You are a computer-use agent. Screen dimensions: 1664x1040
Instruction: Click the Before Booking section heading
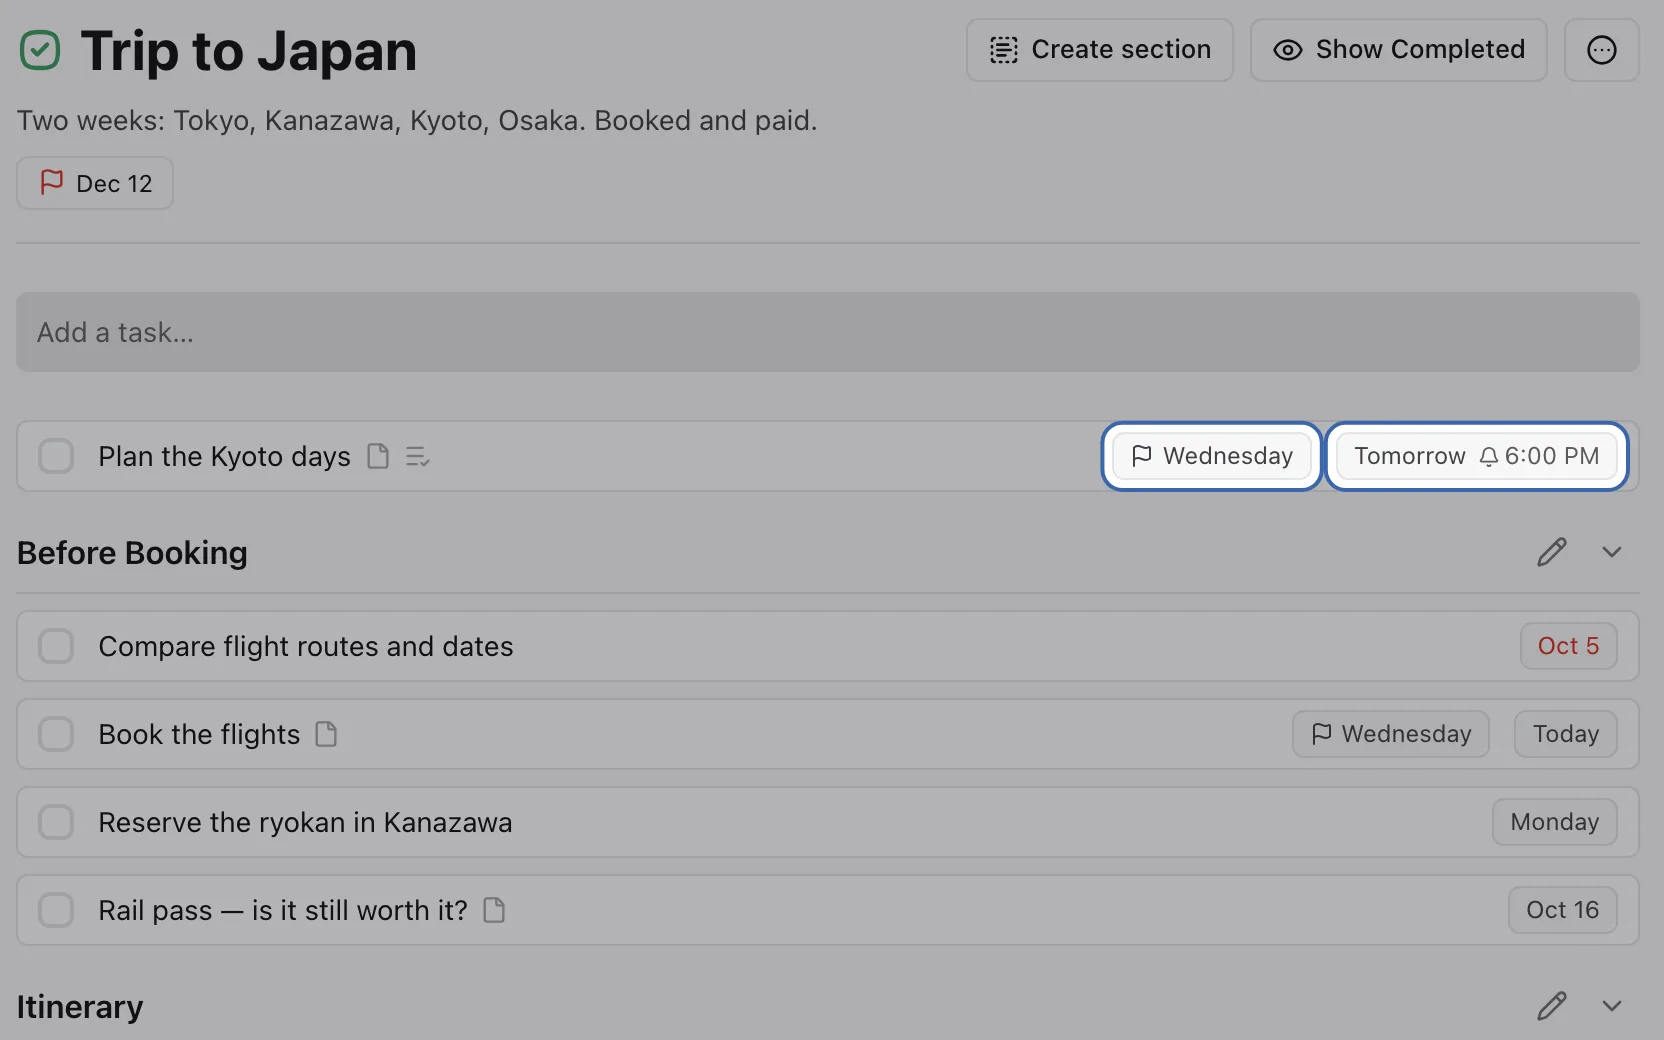pos(132,553)
